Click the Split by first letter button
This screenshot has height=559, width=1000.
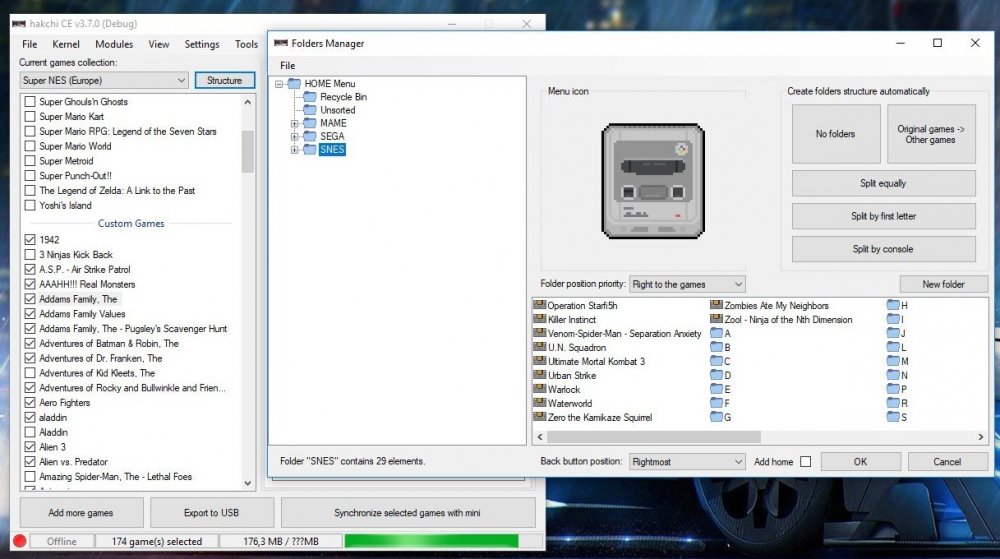click(883, 216)
